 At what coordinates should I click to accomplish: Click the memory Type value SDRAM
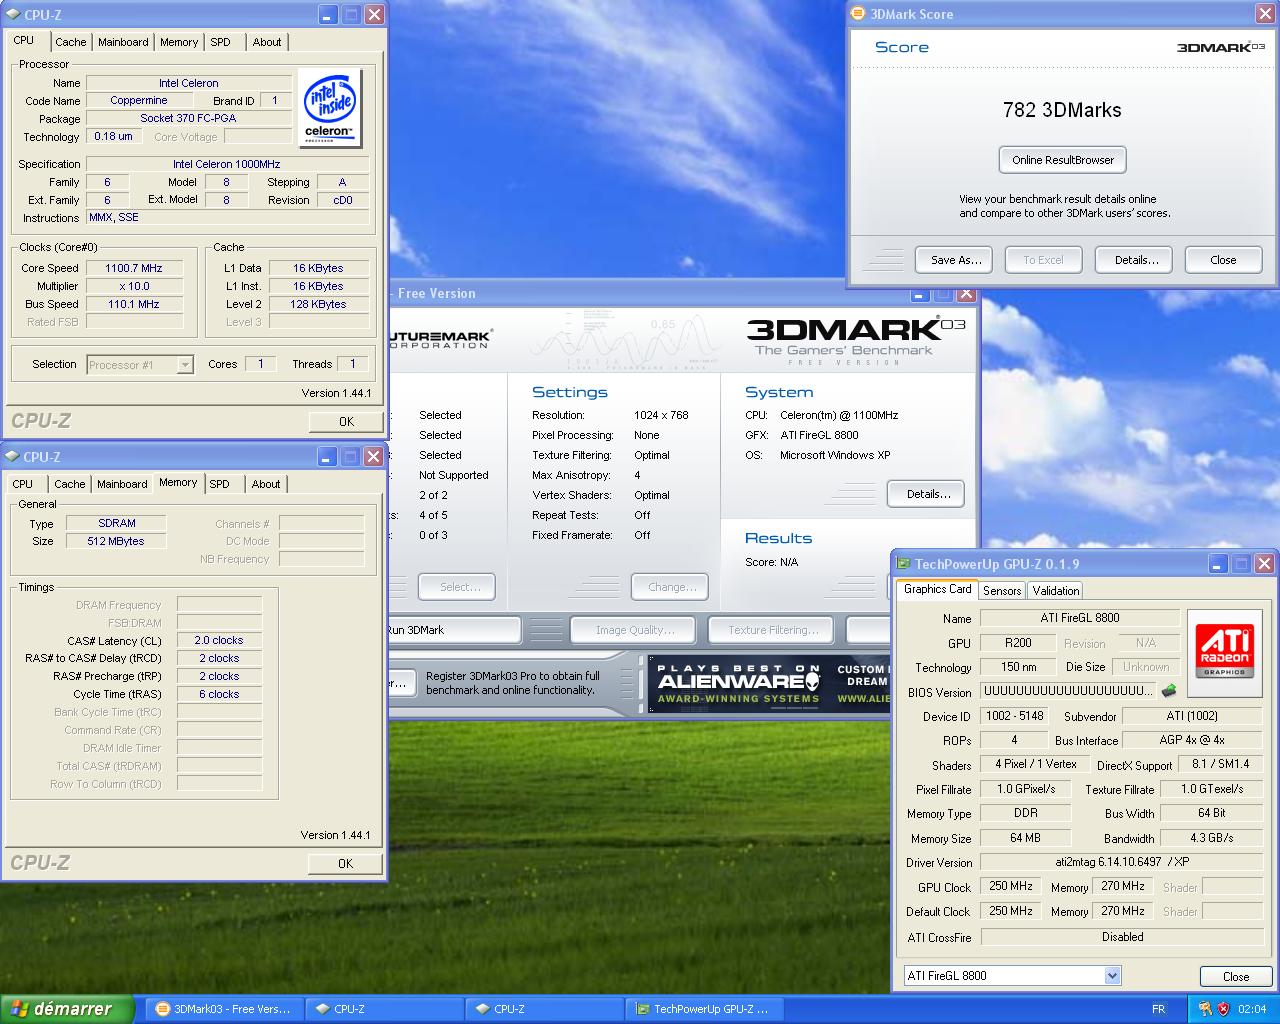coord(117,523)
